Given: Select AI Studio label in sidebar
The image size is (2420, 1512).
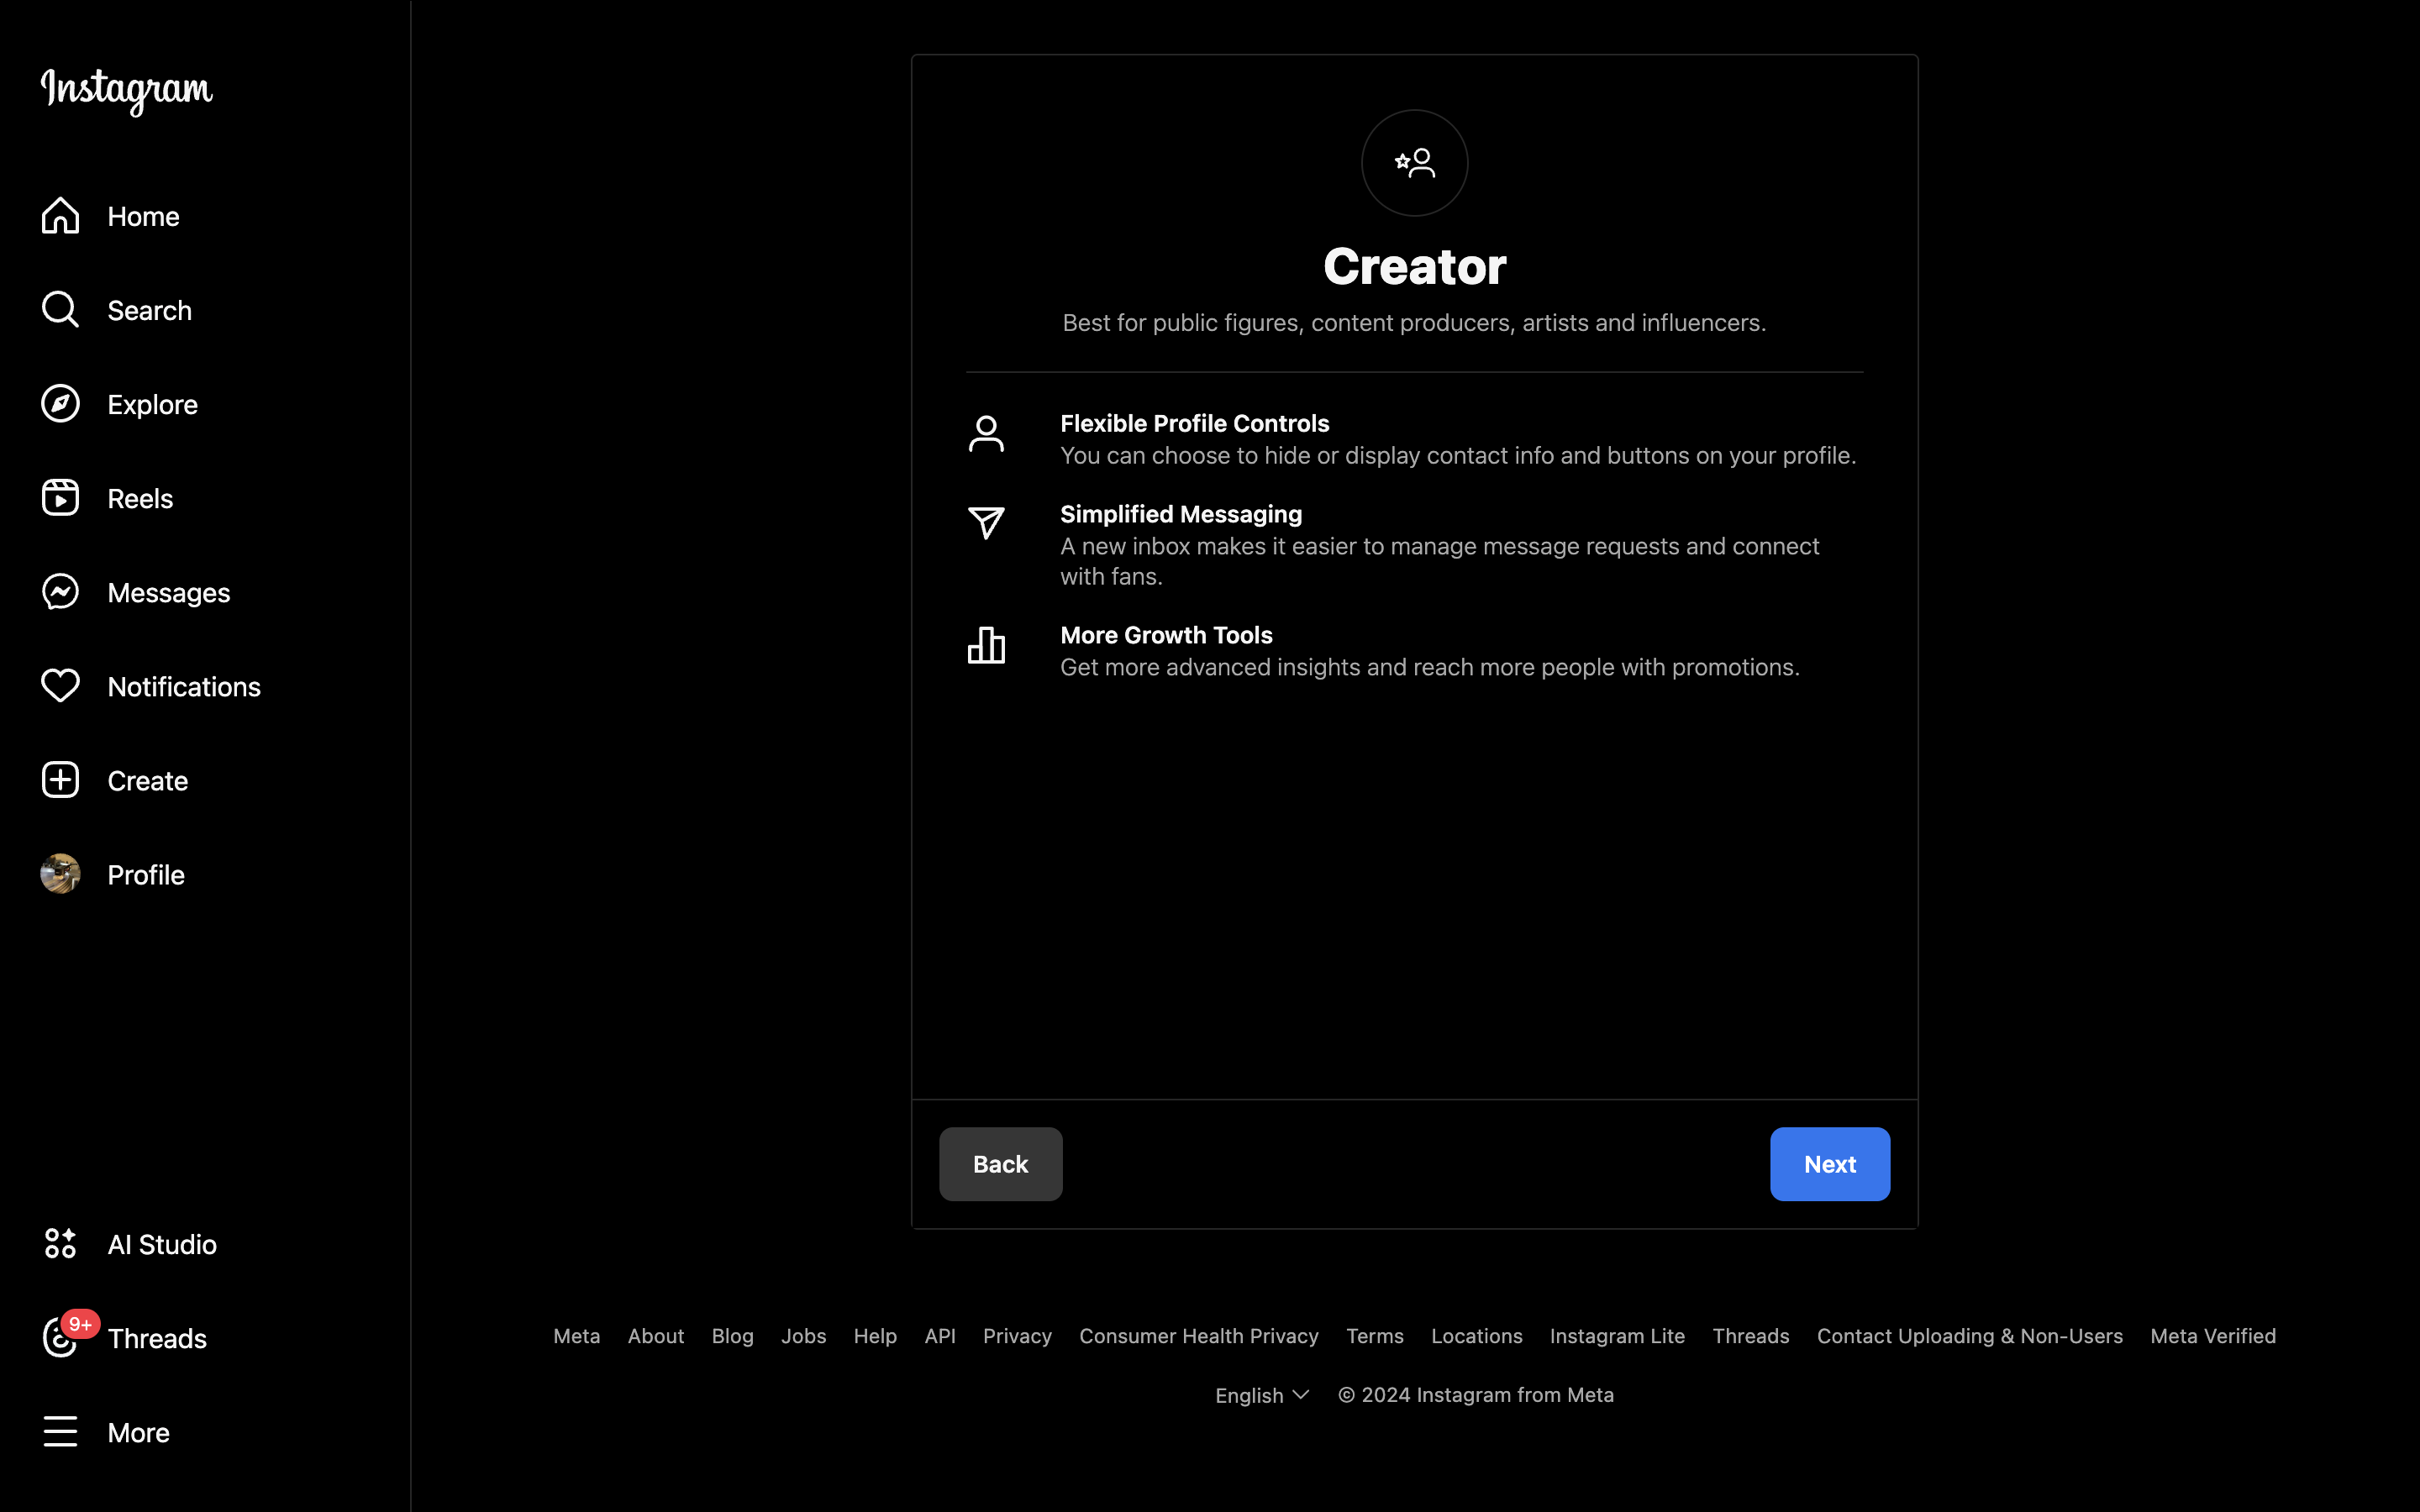Looking at the screenshot, I should click(162, 1245).
